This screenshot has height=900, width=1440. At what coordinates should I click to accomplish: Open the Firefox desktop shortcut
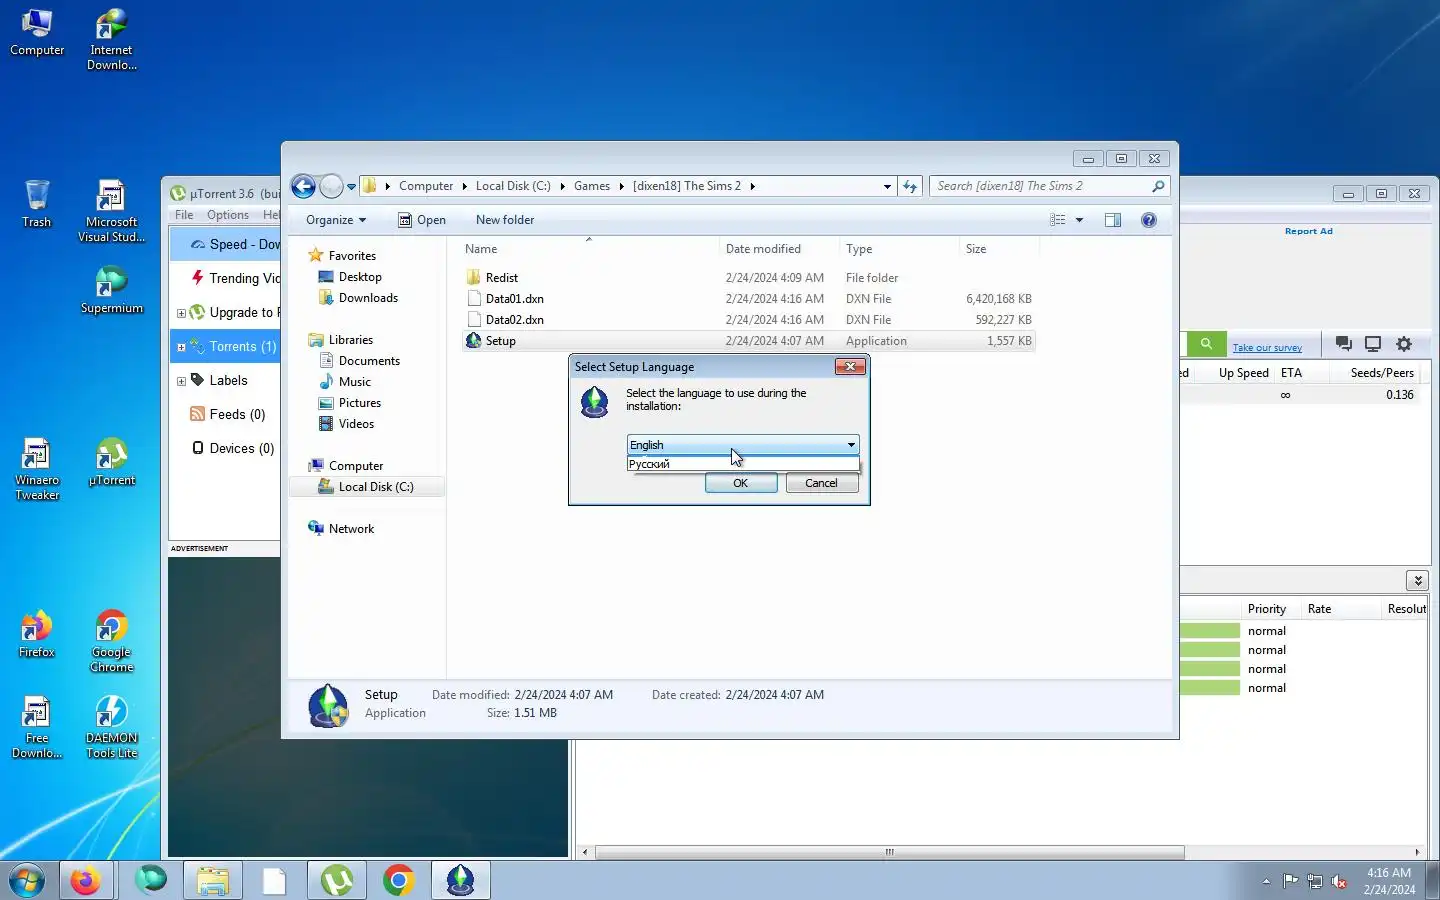pos(37,634)
